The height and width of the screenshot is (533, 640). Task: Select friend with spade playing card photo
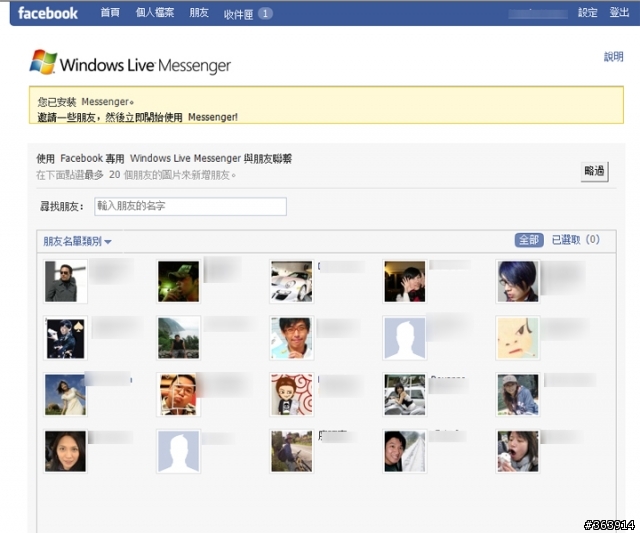(65, 338)
